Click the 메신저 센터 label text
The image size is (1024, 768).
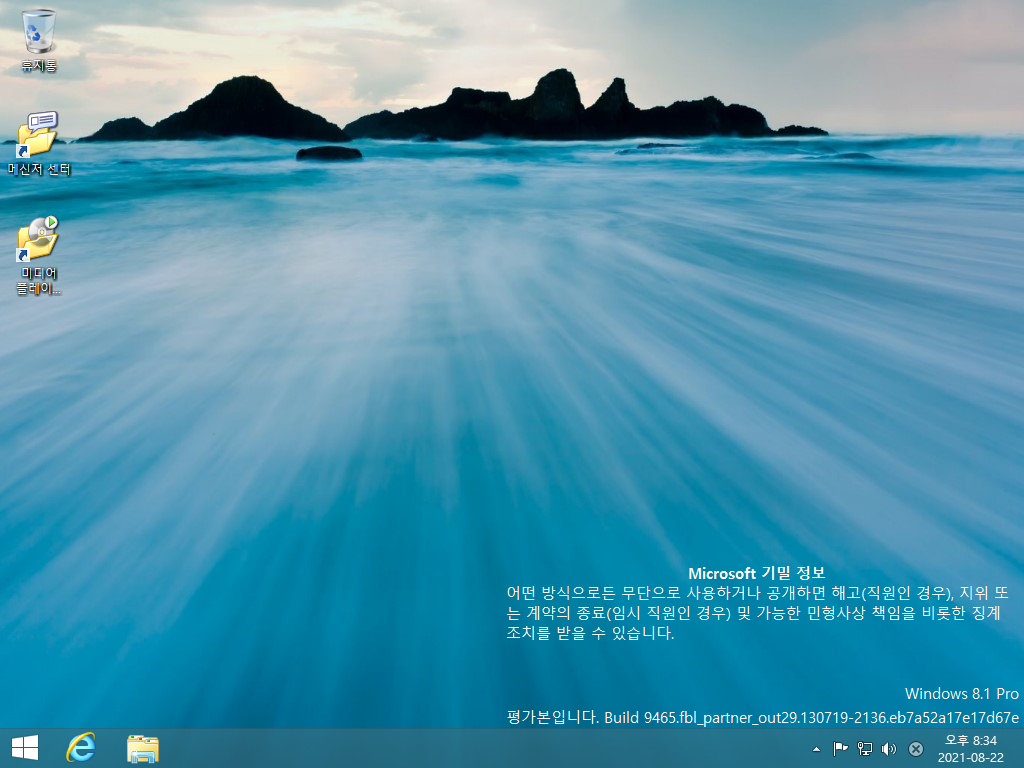tap(39, 169)
